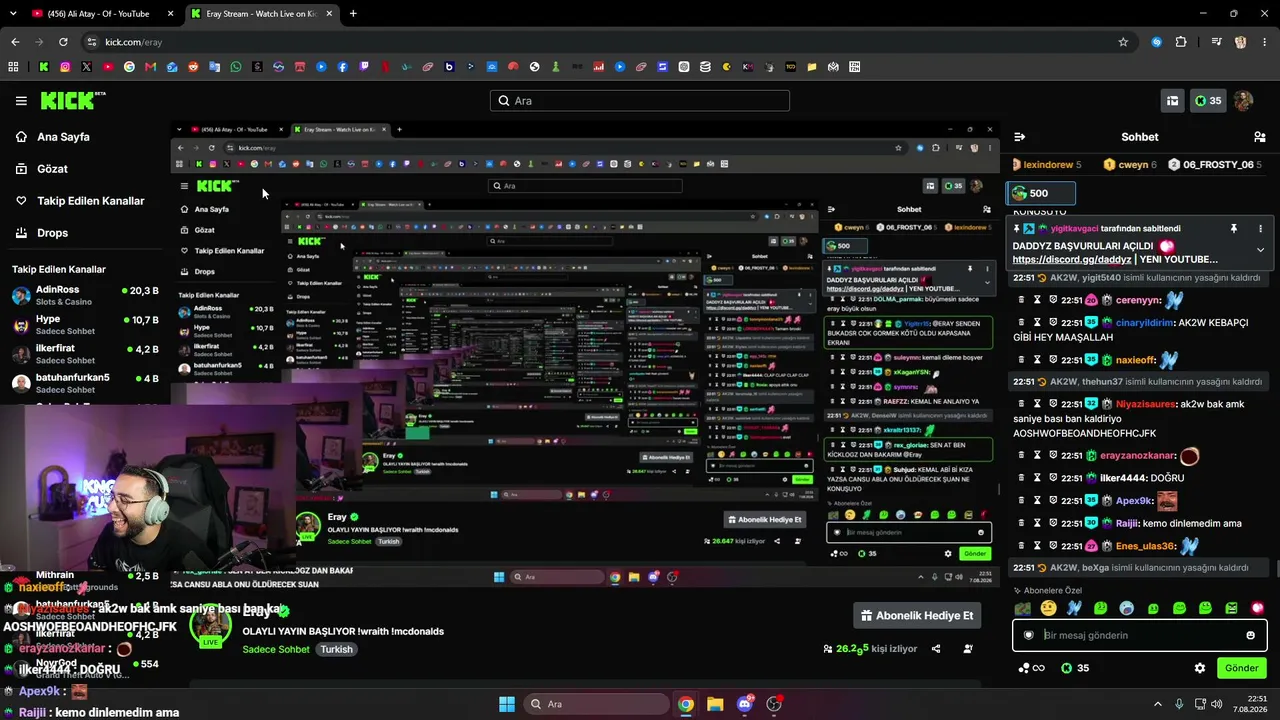The image size is (1280, 720).
Task: Unpin the pinned chat message
Action: (x=1233, y=229)
